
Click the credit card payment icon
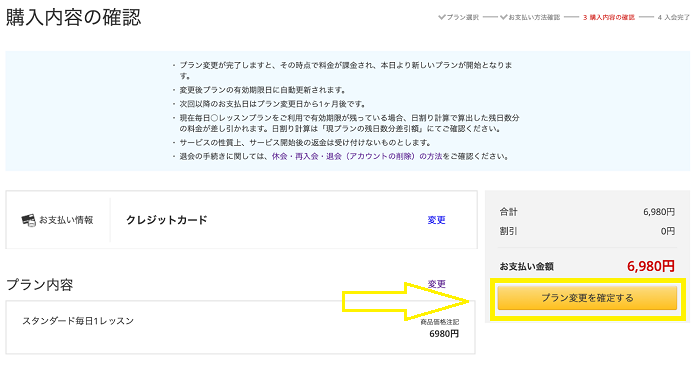point(29,220)
